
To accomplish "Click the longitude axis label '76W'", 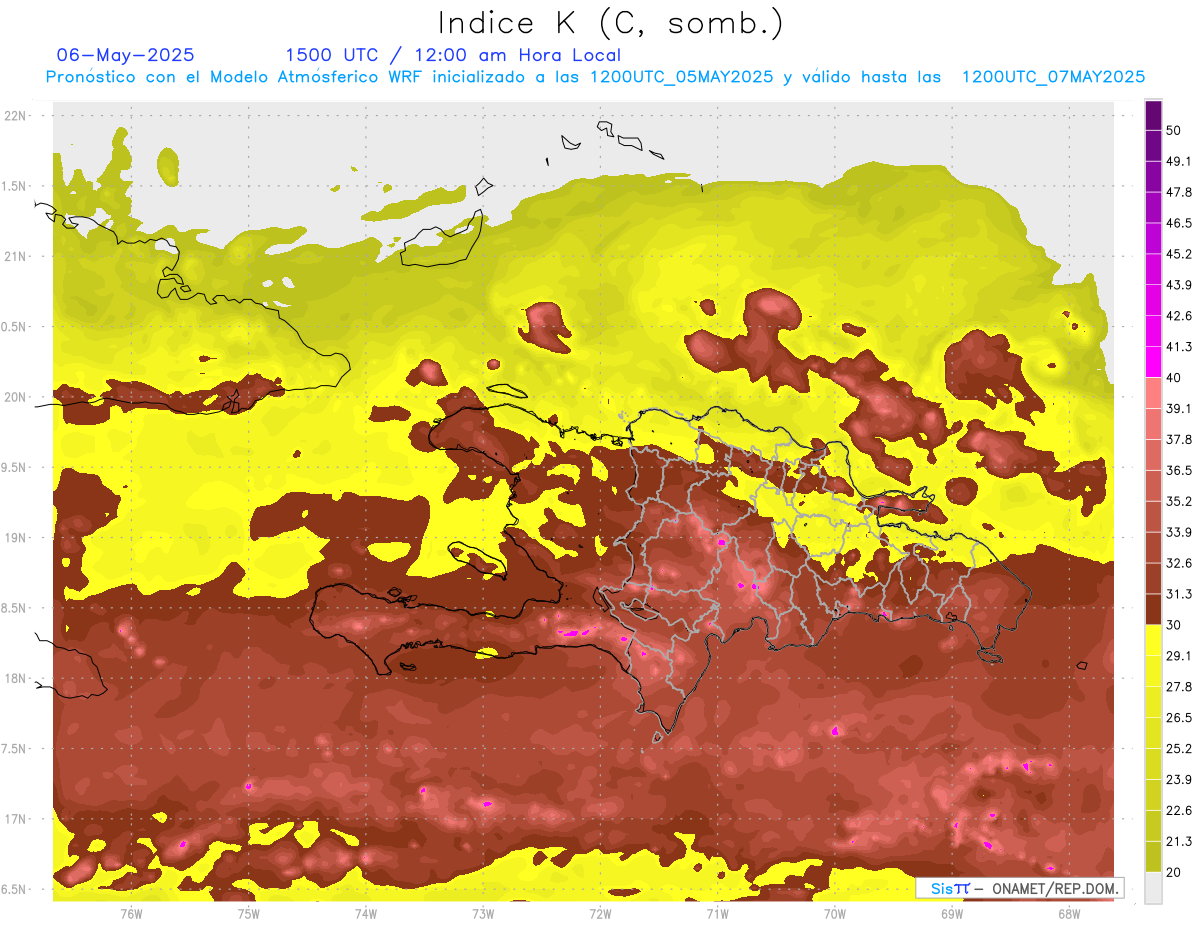I will (131, 913).
